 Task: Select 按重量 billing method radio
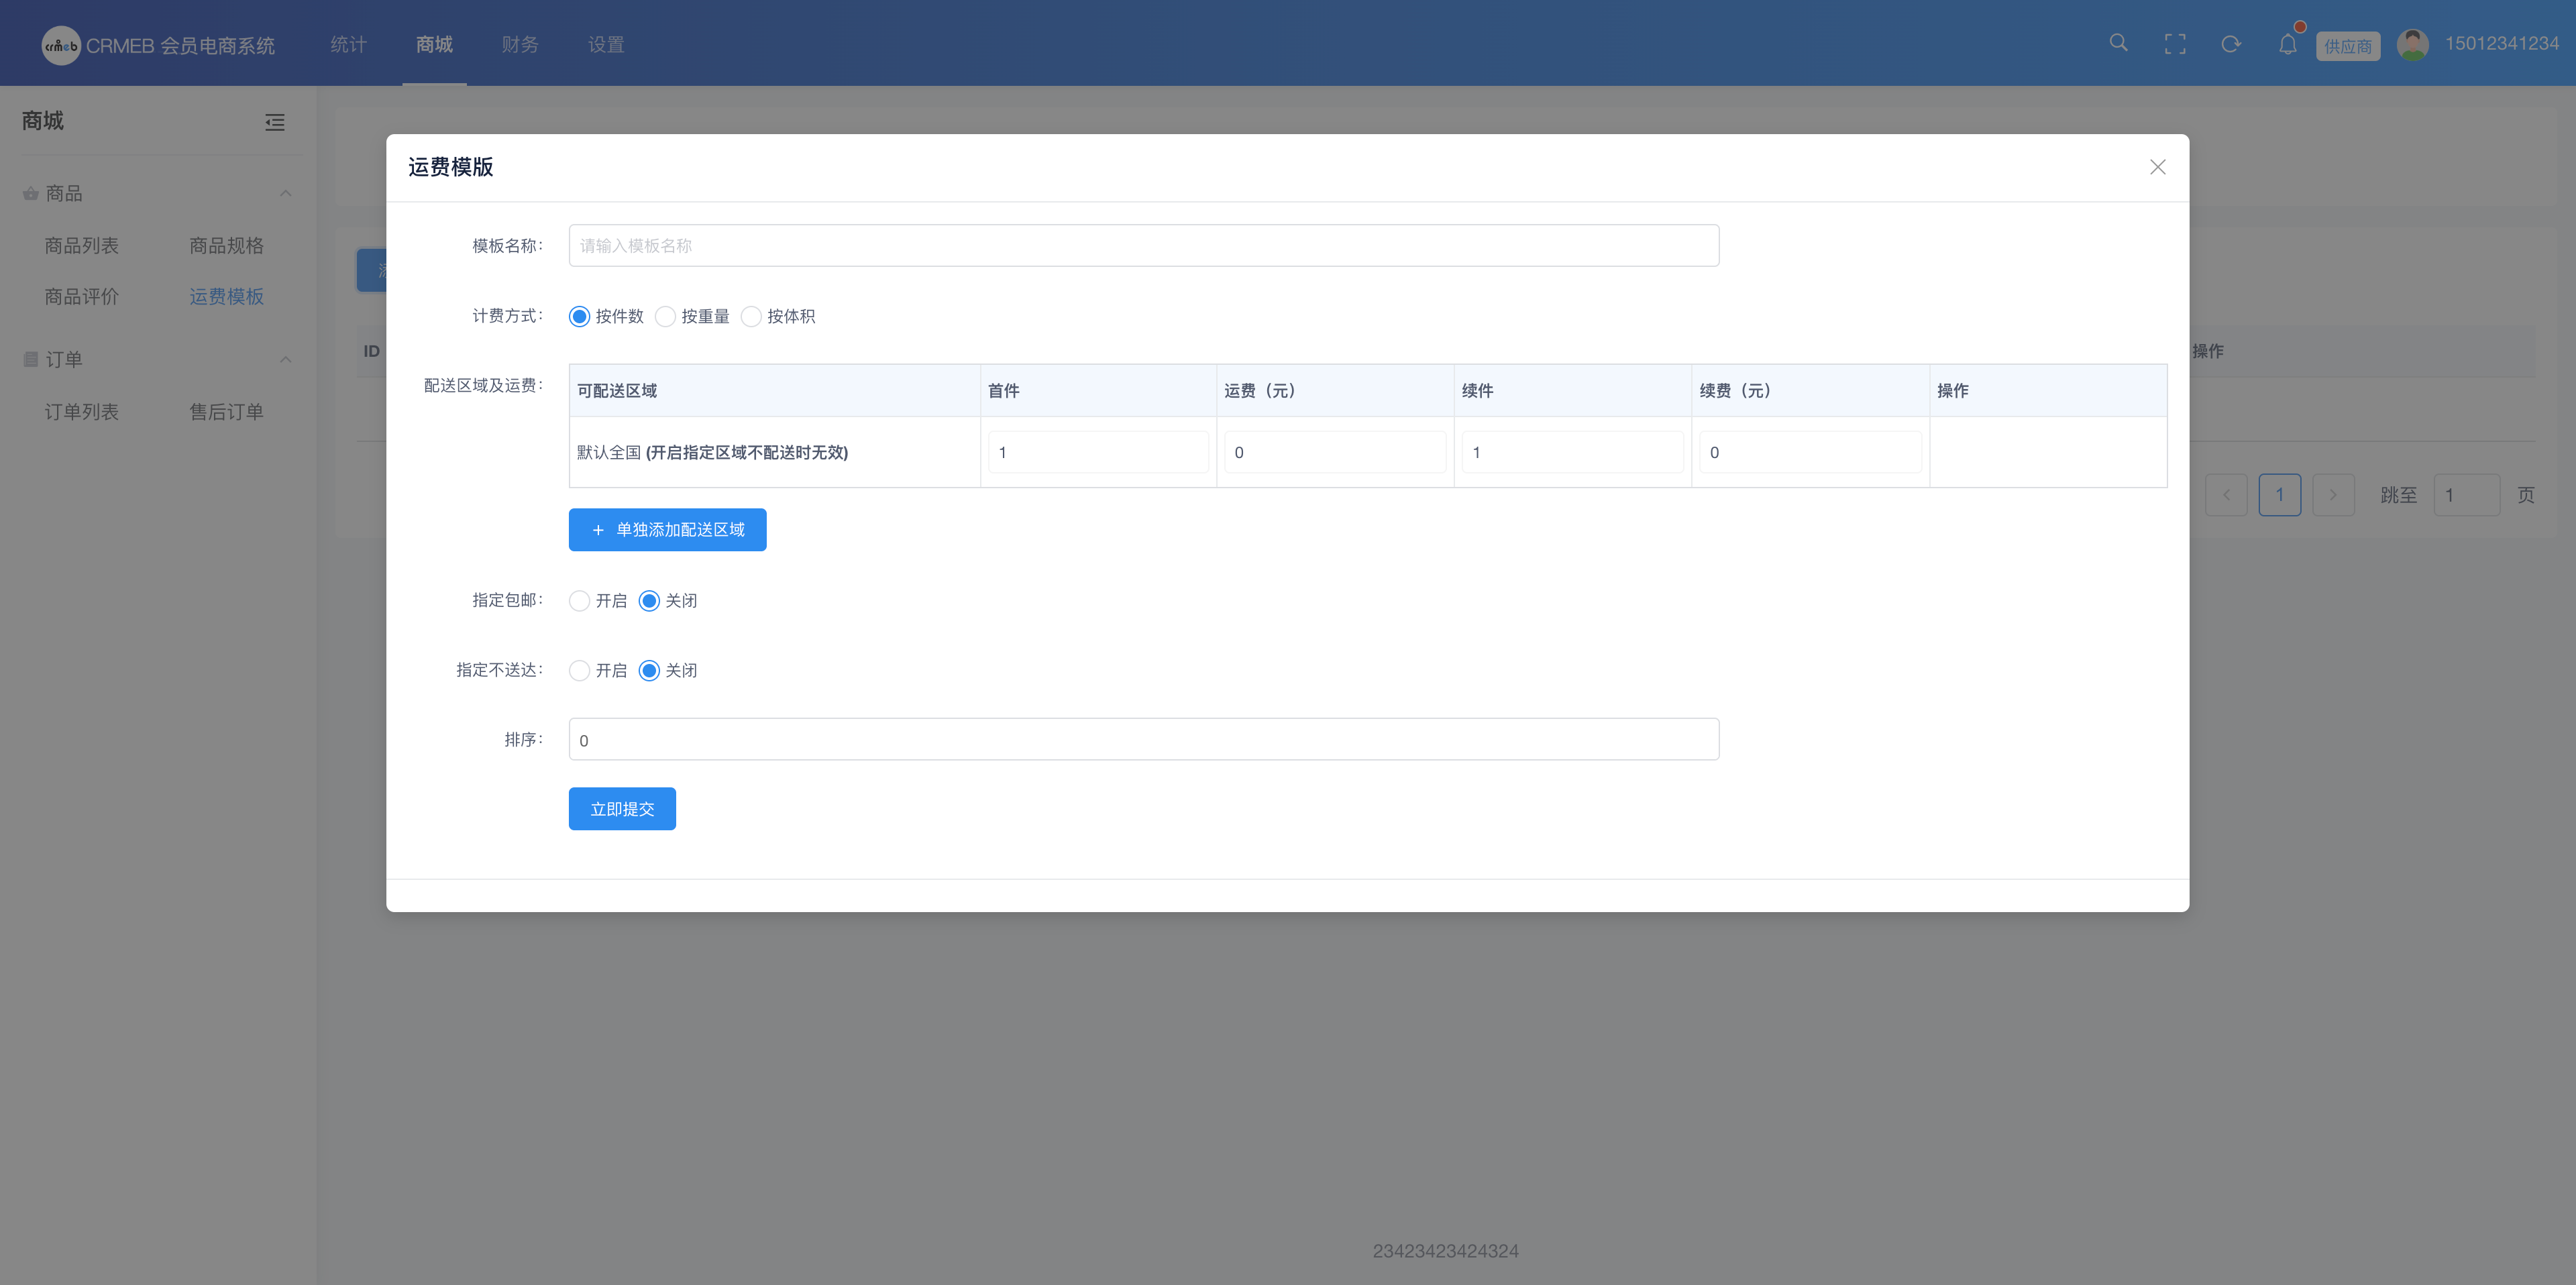coord(666,317)
